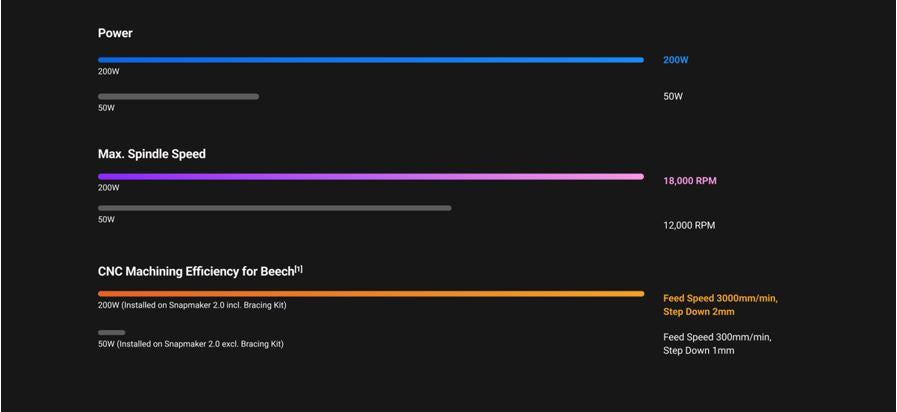Image resolution: width=897 pixels, height=412 pixels.
Task: Click the "50W" value in the right column
Action: [x=673, y=97]
